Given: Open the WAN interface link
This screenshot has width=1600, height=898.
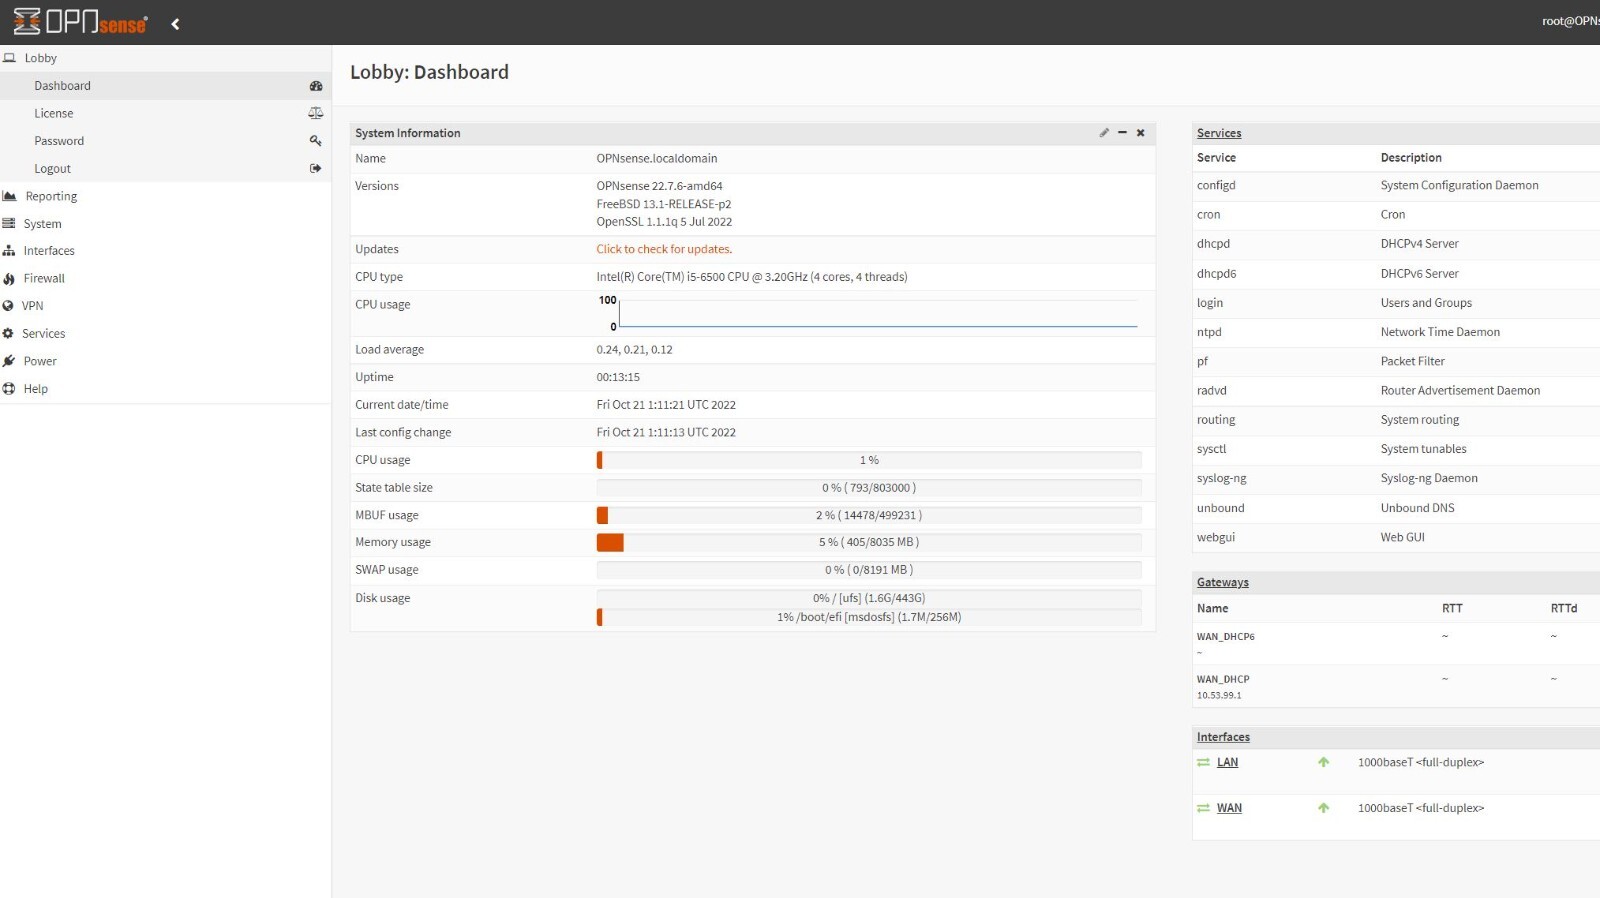Looking at the screenshot, I should [1229, 808].
